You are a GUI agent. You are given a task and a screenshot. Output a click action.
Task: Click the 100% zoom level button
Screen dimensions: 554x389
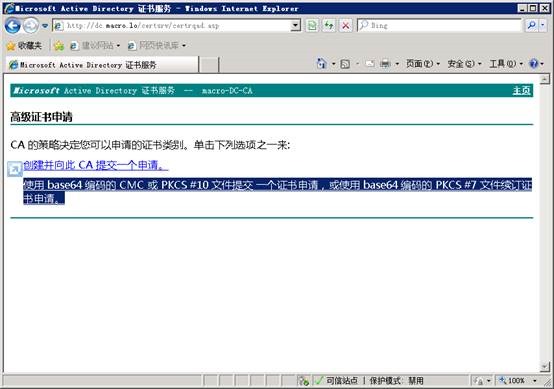[x=512, y=381]
